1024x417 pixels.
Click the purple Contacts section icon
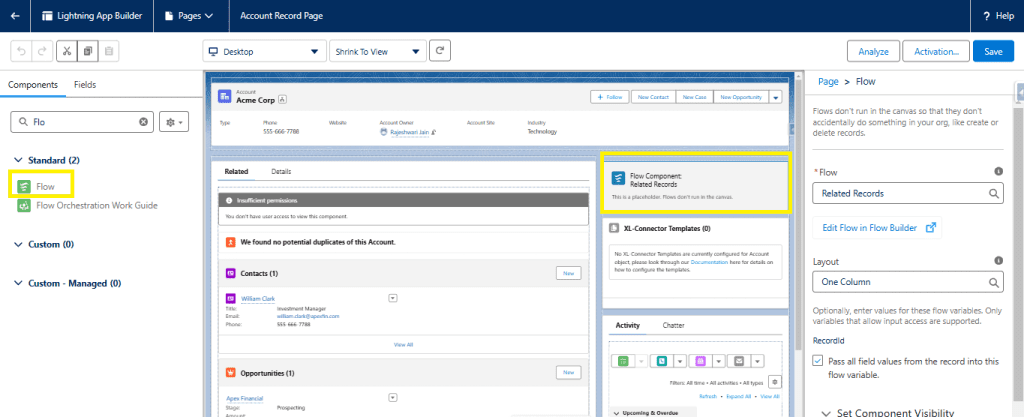[x=230, y=273]
